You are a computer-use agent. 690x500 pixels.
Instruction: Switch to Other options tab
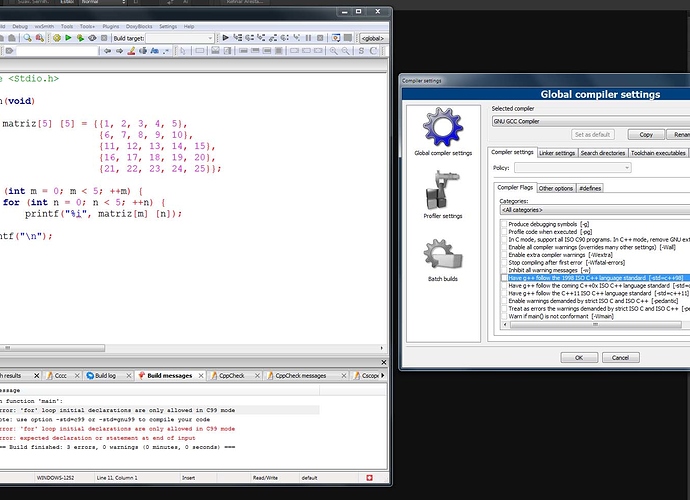[556, 188]
